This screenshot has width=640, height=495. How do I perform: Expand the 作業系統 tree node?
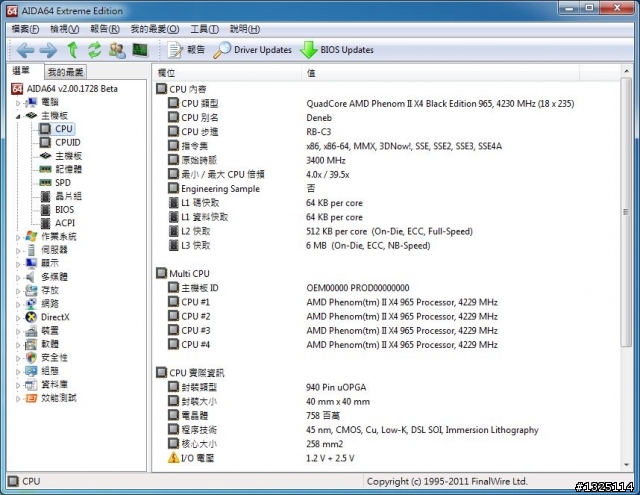coord(18,237)
